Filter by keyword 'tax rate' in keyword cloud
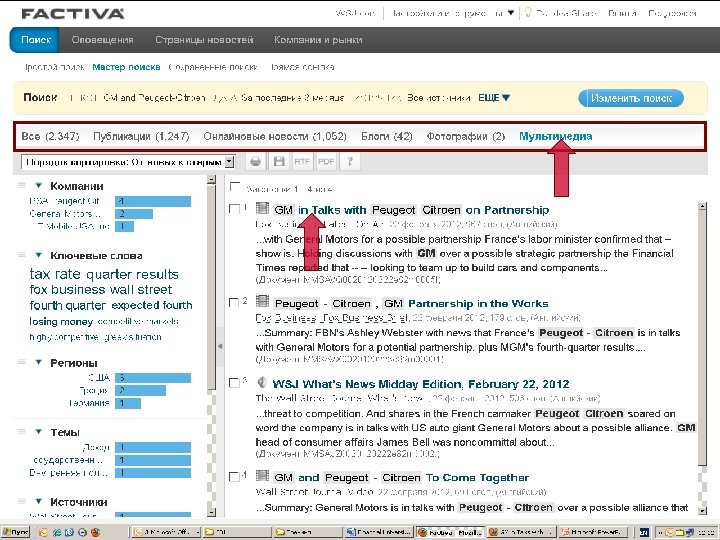 [55, 274]
